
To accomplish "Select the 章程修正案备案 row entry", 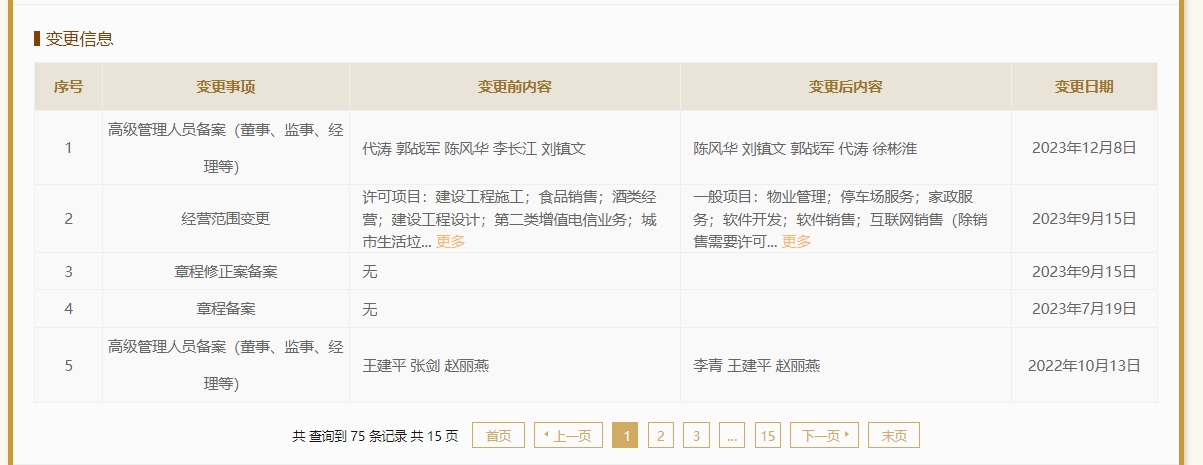I will click(226, 272).
